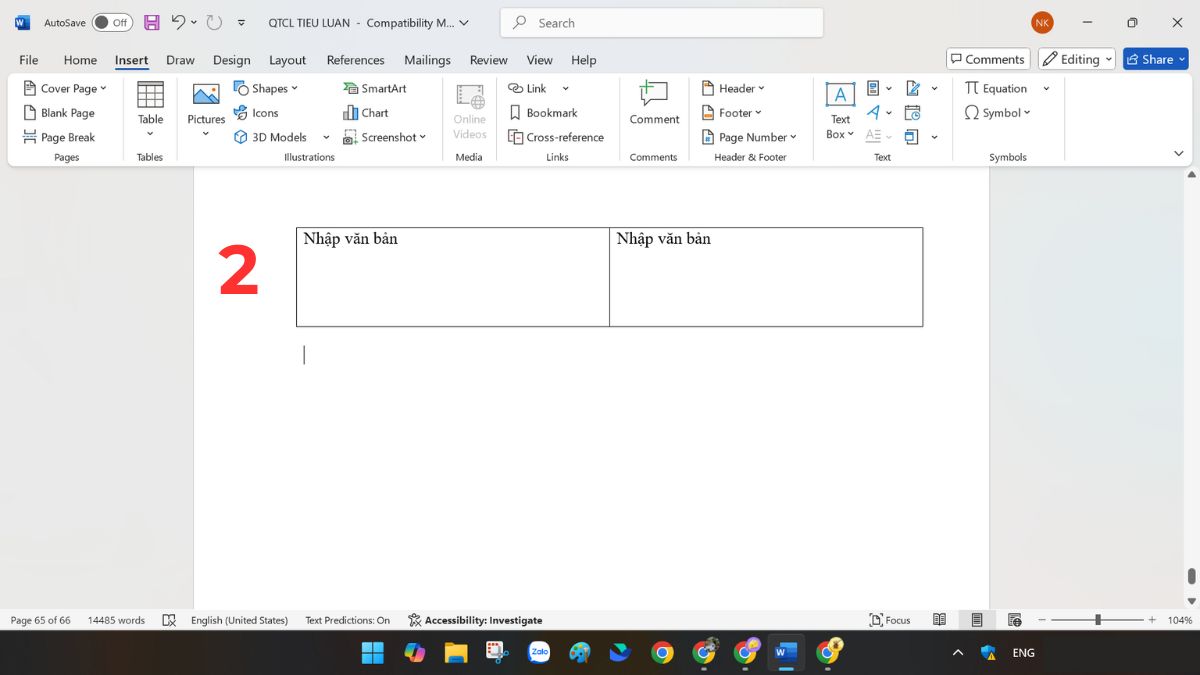Open the Screenshot dropdown

385,137
